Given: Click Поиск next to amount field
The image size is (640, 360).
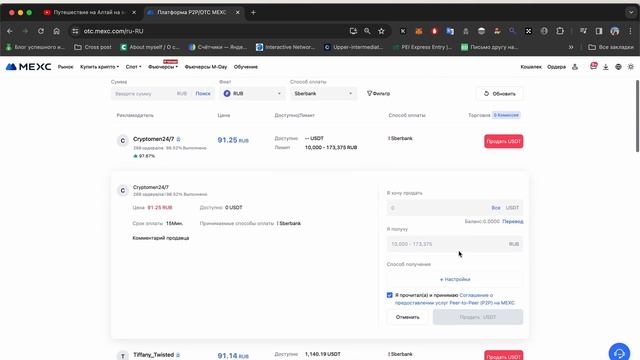Looking at the screenshot, I should point(203,93).
